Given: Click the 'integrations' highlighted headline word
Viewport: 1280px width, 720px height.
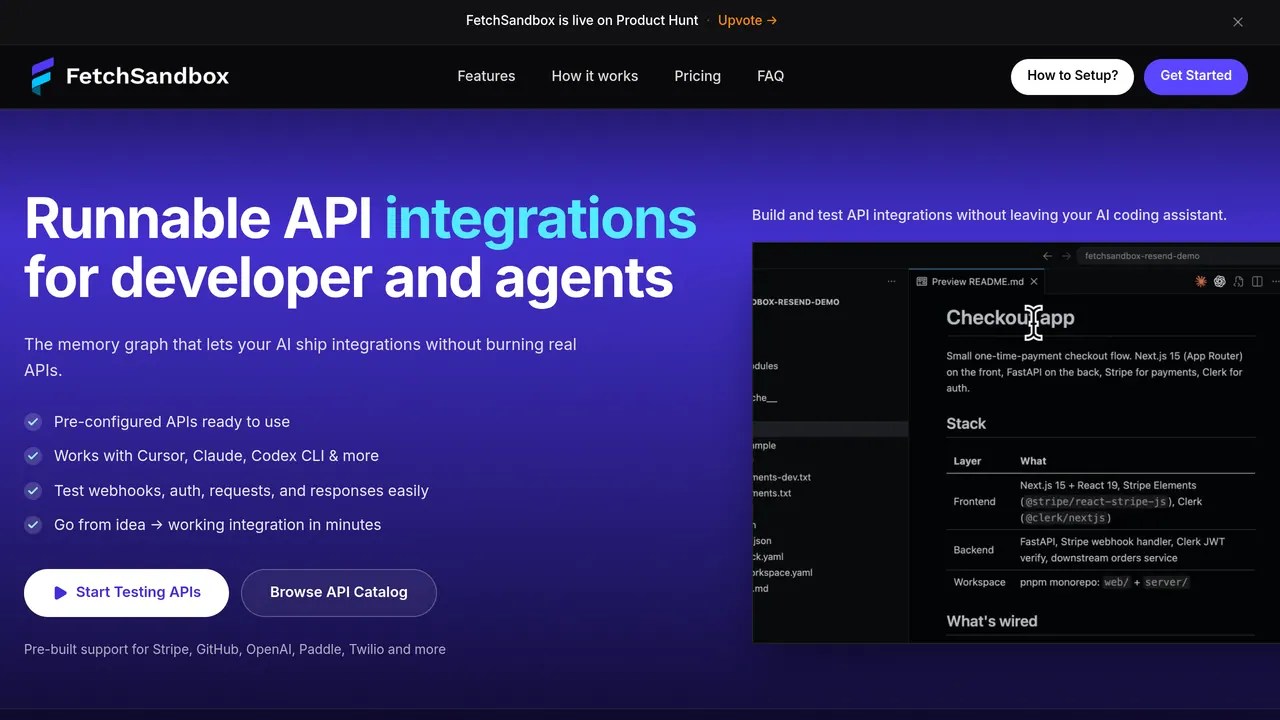Looking at the screenshot, I should [540, 218].
